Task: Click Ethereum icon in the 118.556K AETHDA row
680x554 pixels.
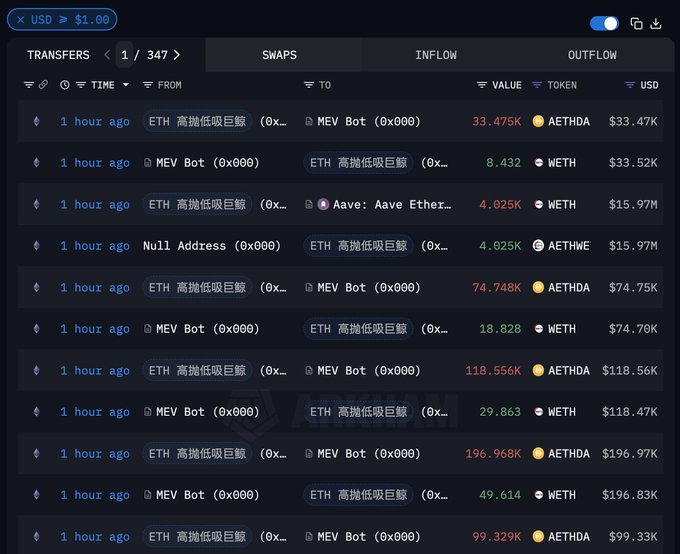Action: [36, 370]
